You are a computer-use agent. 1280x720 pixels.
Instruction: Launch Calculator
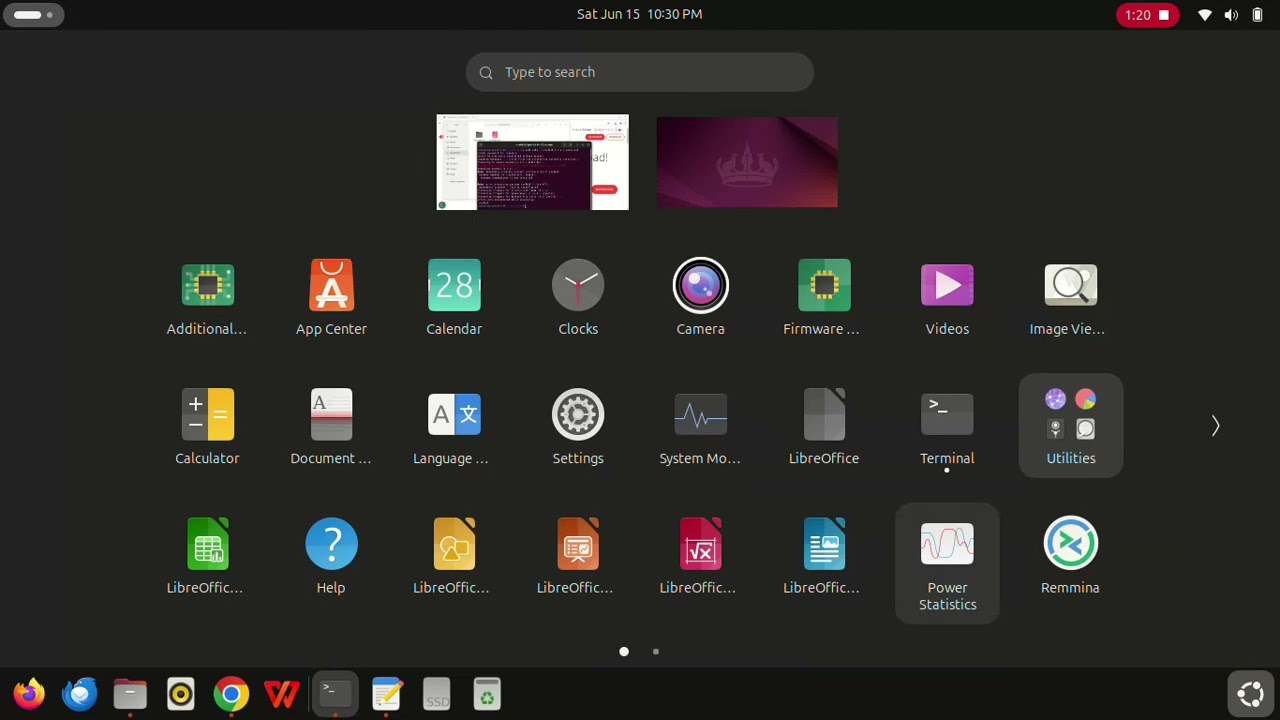[x=207, y=427]
